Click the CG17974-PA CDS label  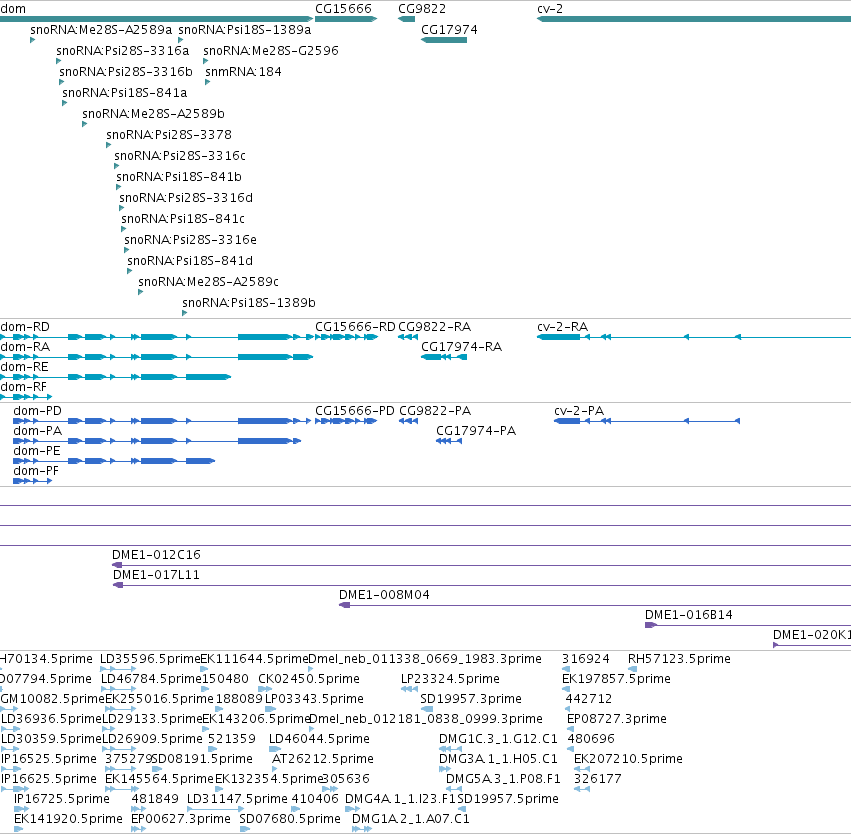tap(476, 431)
